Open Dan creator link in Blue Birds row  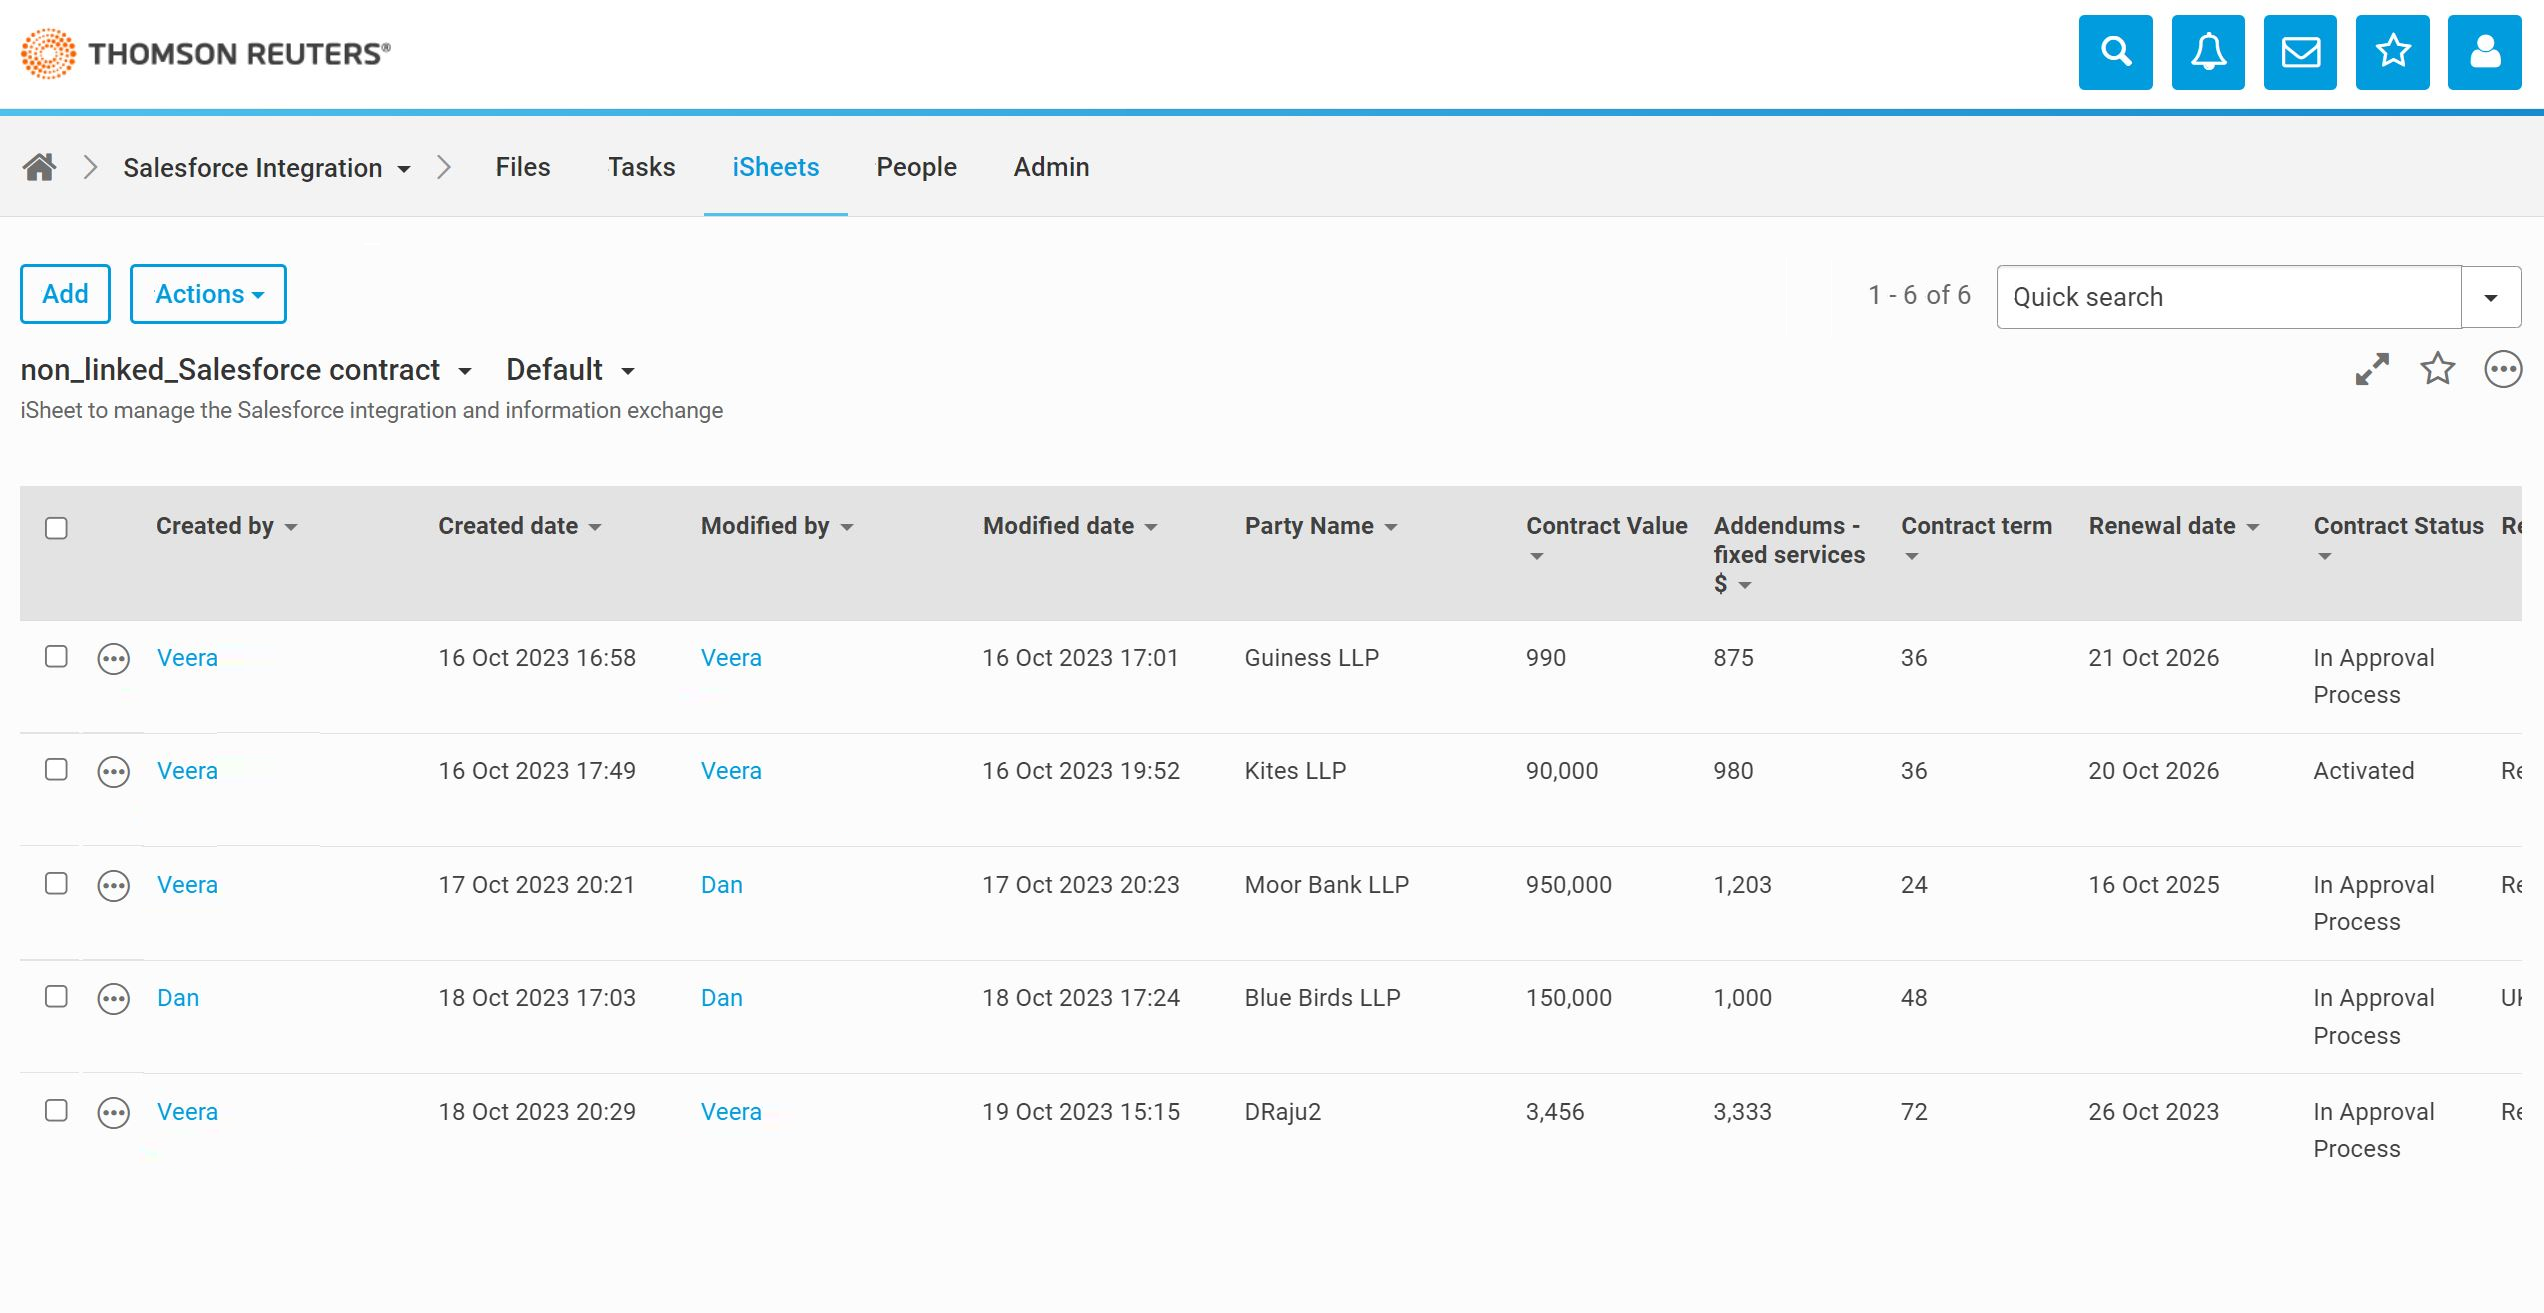(x=178, y=998)
